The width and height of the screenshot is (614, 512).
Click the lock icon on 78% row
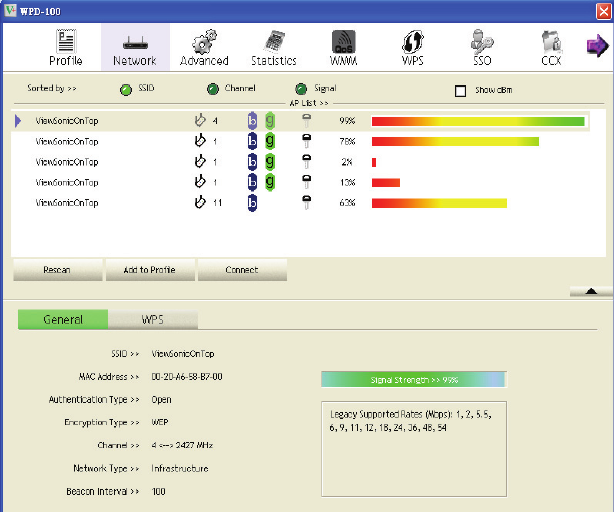click(307, 141)
